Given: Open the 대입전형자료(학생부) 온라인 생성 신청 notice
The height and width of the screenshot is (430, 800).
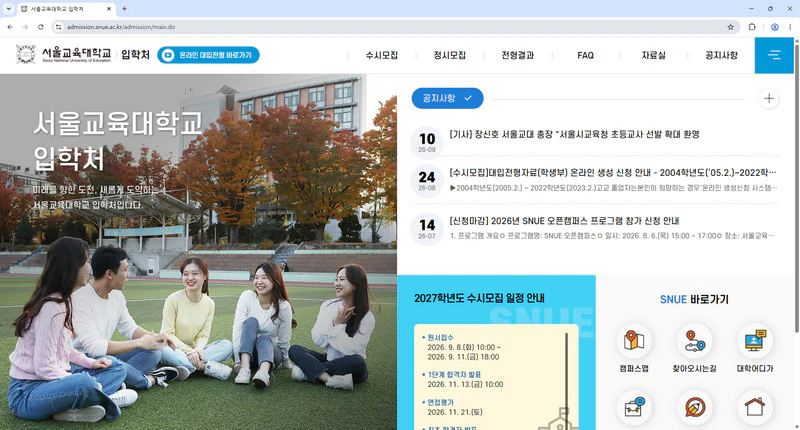Looking at the screenshot, I should [x=613, y=173].
